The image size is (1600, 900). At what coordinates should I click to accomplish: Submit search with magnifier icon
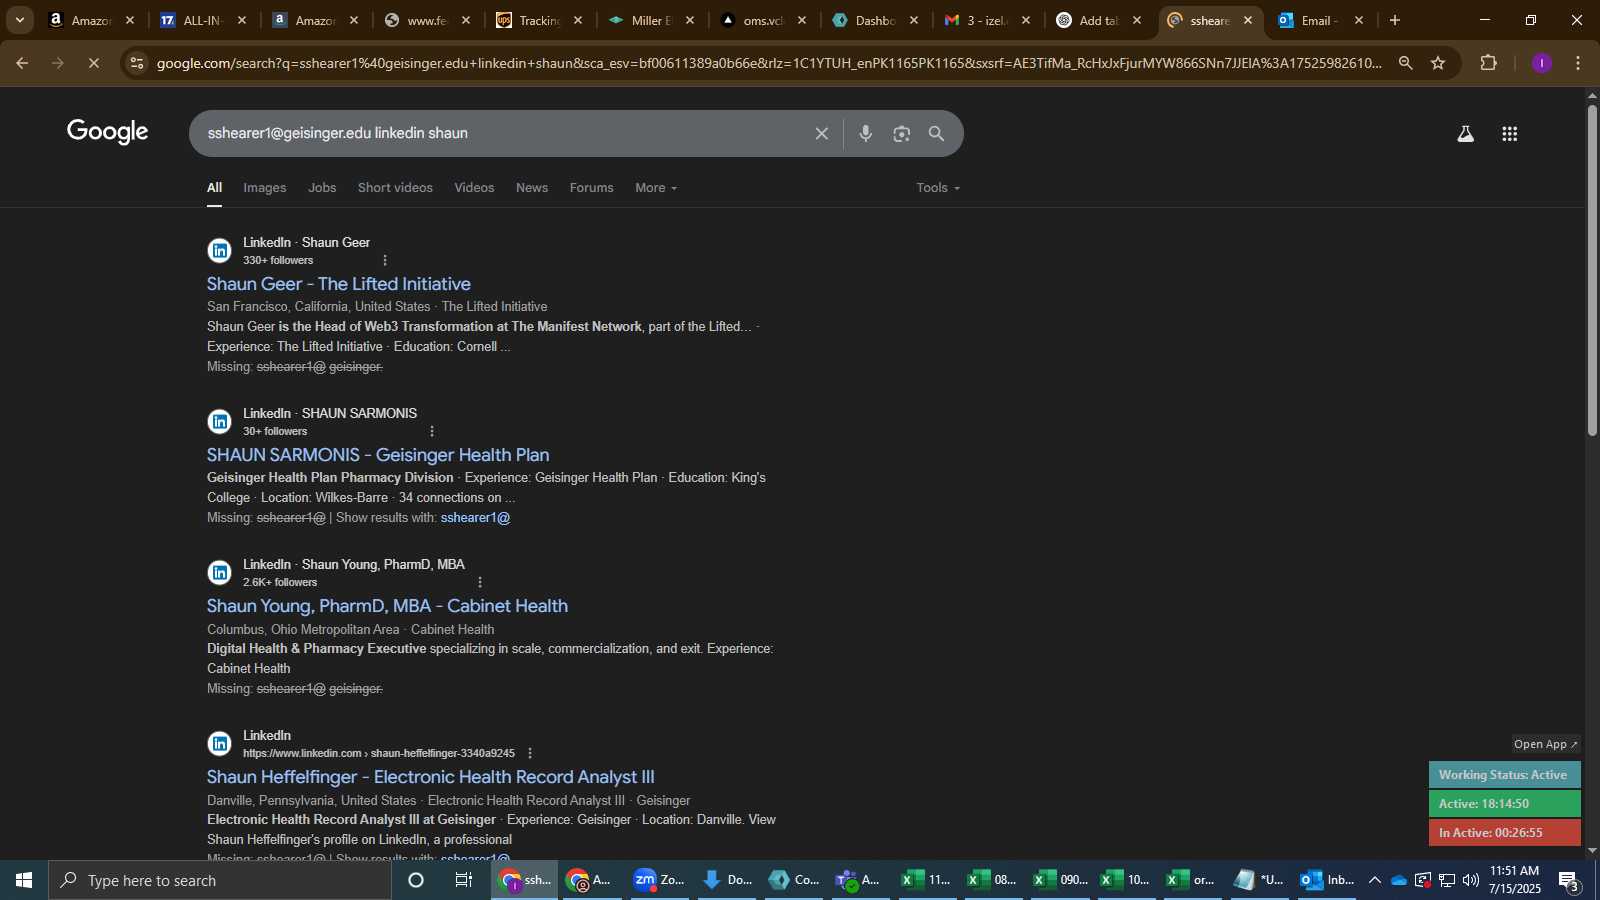click(937, 133)
